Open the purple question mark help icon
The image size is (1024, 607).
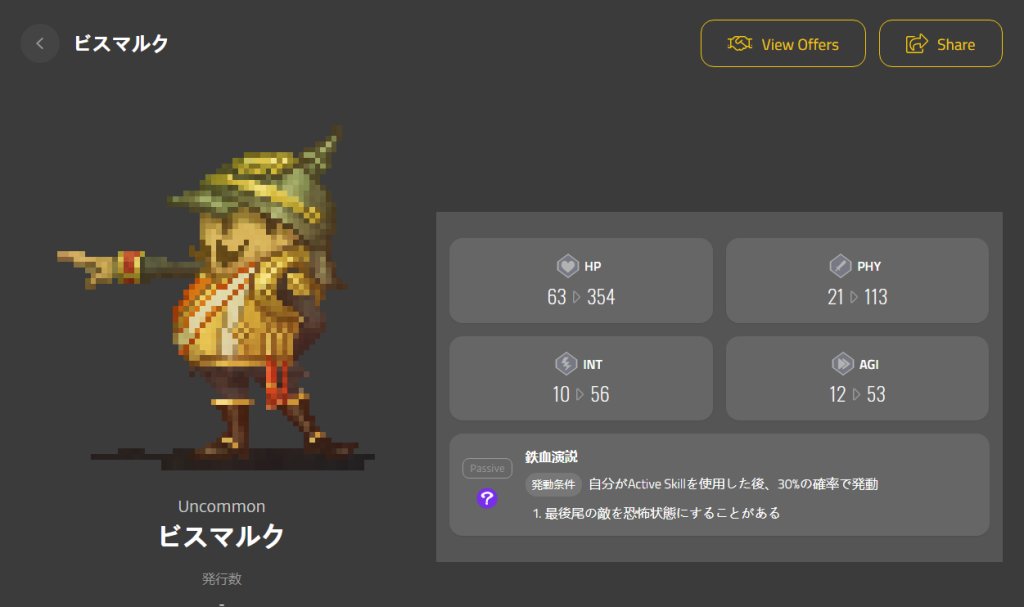[x=487, y=499]
